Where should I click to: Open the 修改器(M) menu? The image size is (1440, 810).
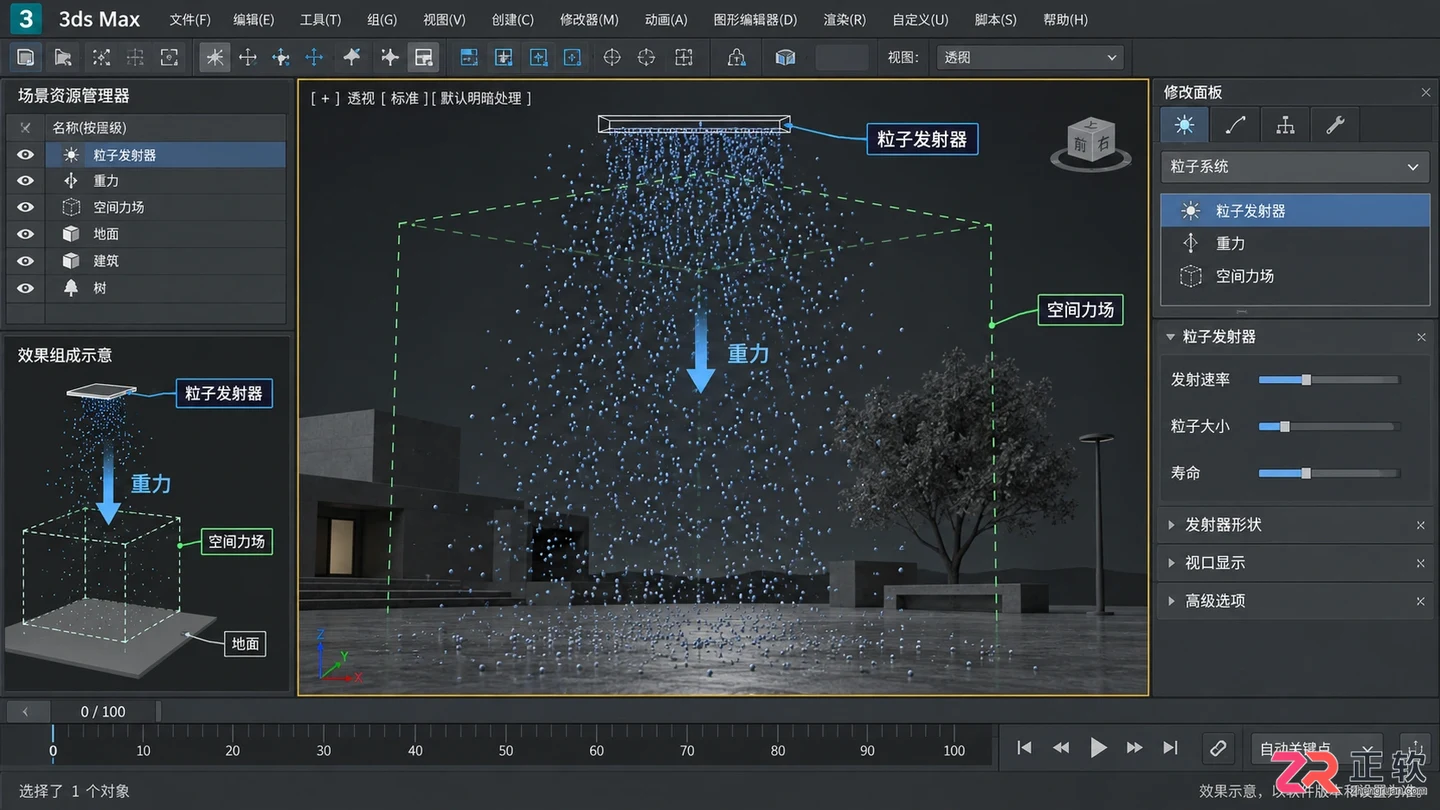[589, 20]
